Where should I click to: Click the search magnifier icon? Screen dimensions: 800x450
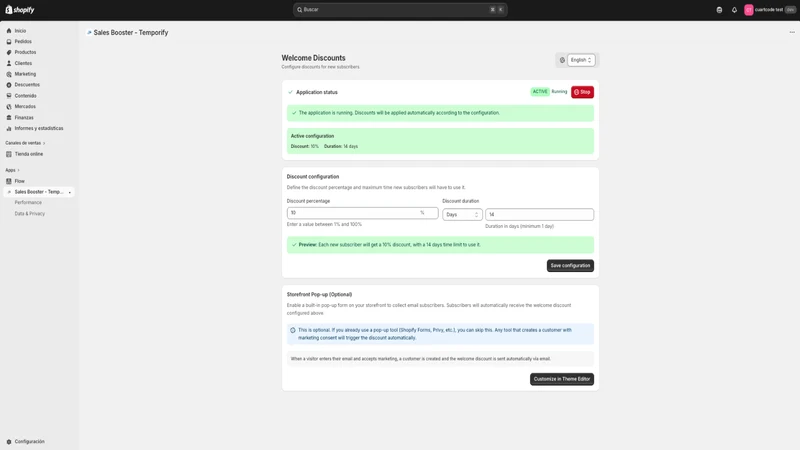[299, 10]
